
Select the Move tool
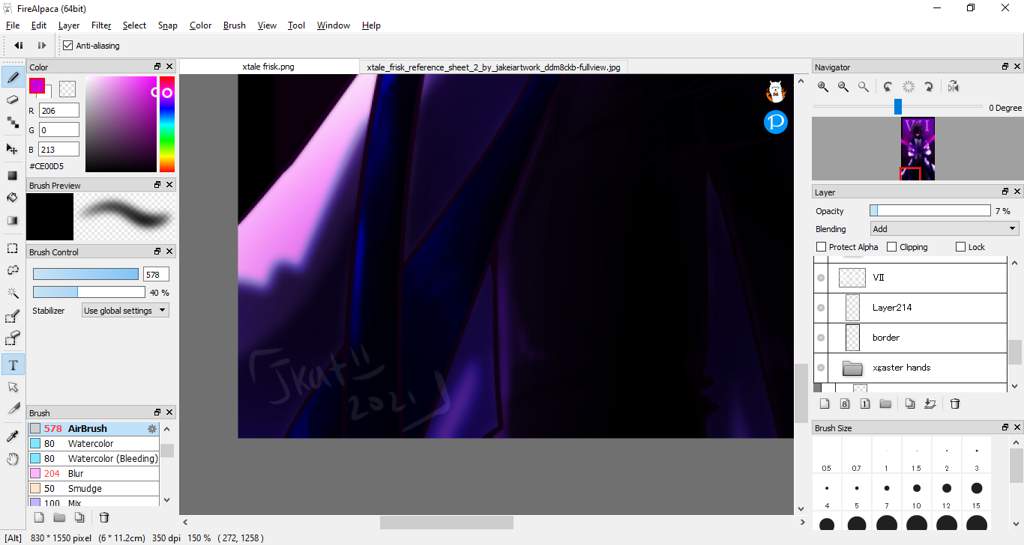[12, 149]
